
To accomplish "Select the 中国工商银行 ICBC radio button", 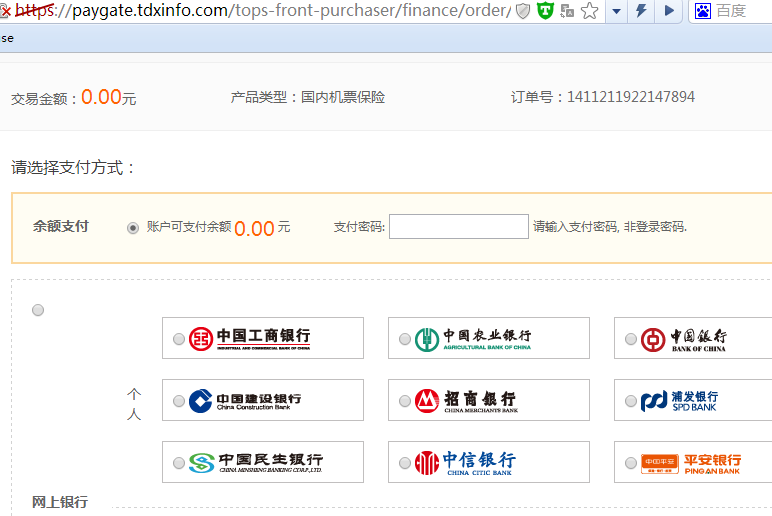I will 179,339.
